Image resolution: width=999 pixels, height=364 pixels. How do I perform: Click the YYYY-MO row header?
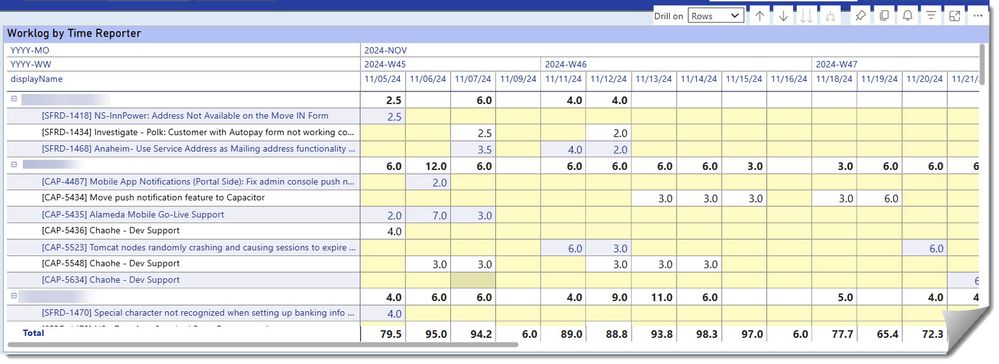coord(29,50)
